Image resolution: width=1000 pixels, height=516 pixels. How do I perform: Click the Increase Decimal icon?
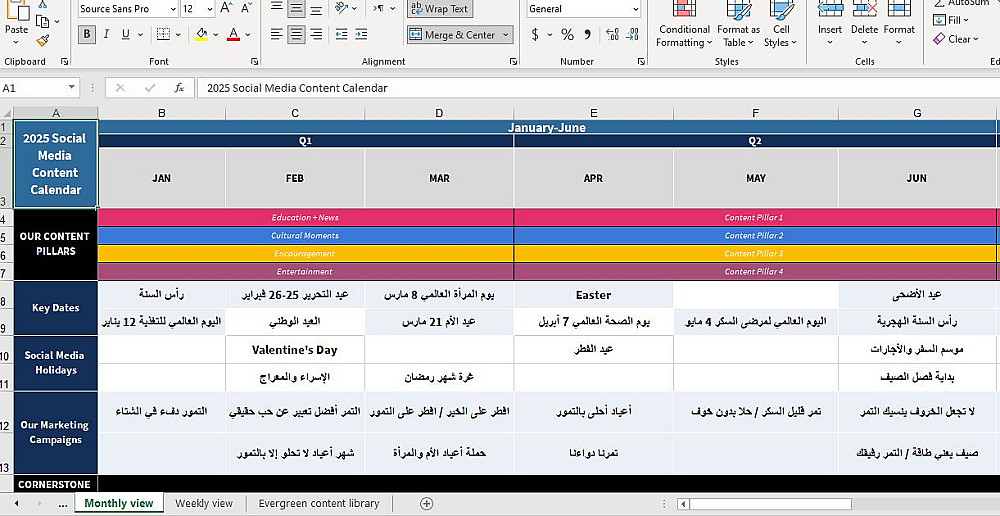[x=612, y=34]
